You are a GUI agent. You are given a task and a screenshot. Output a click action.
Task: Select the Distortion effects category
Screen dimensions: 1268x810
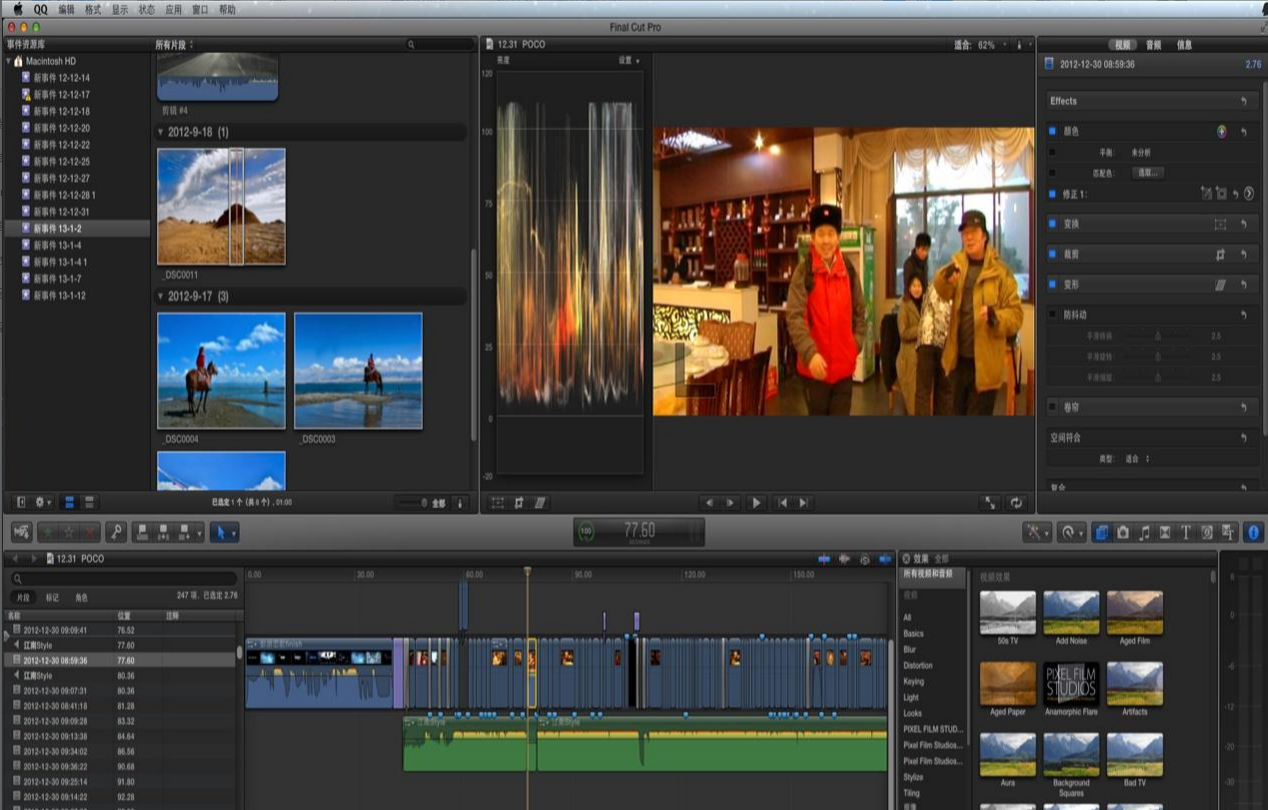[917, 666]
